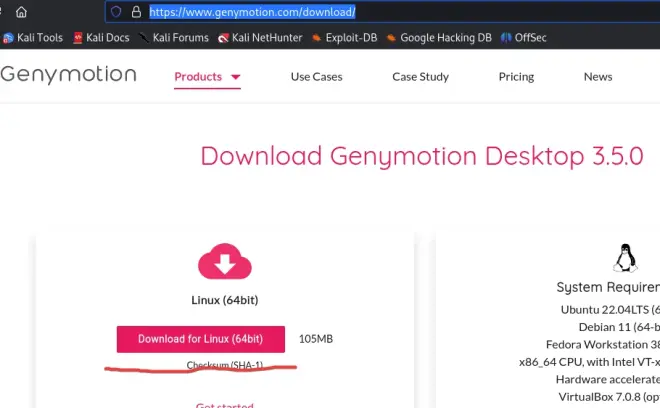Click the Google Hacking DB favicon

point(391,38)
